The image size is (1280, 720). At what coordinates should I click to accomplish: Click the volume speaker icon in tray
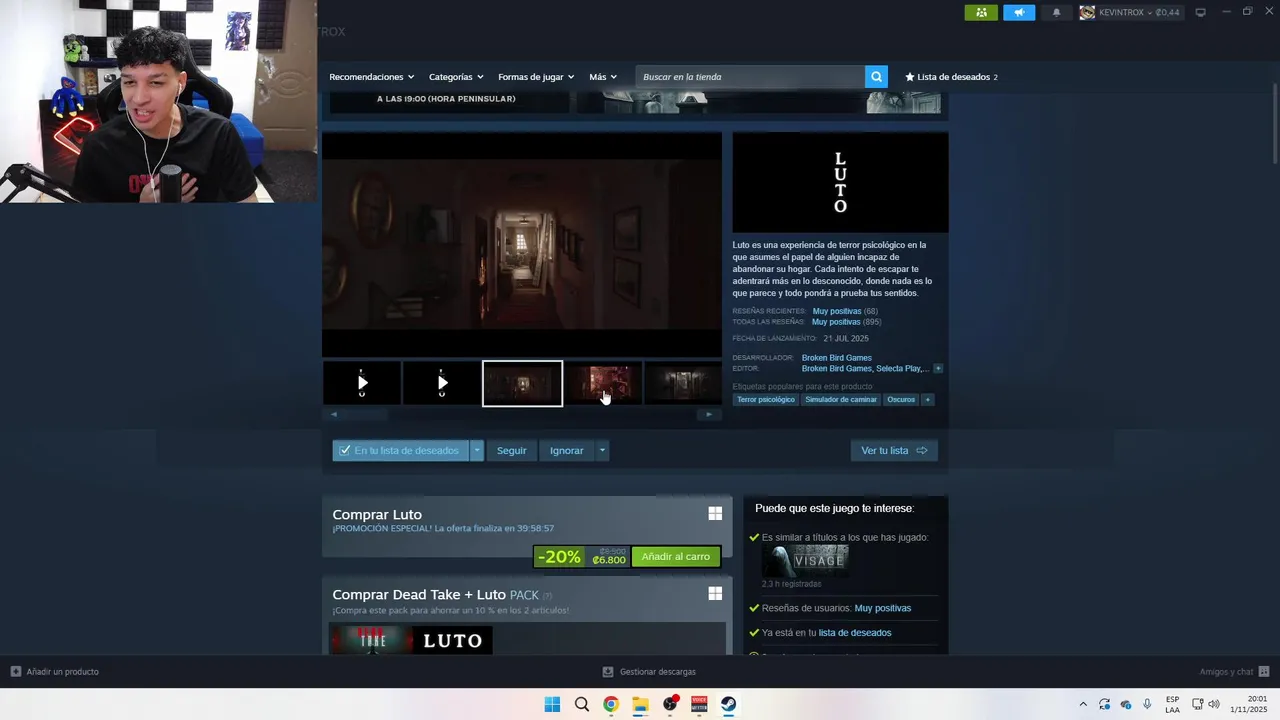click(x=1214, y=704)
